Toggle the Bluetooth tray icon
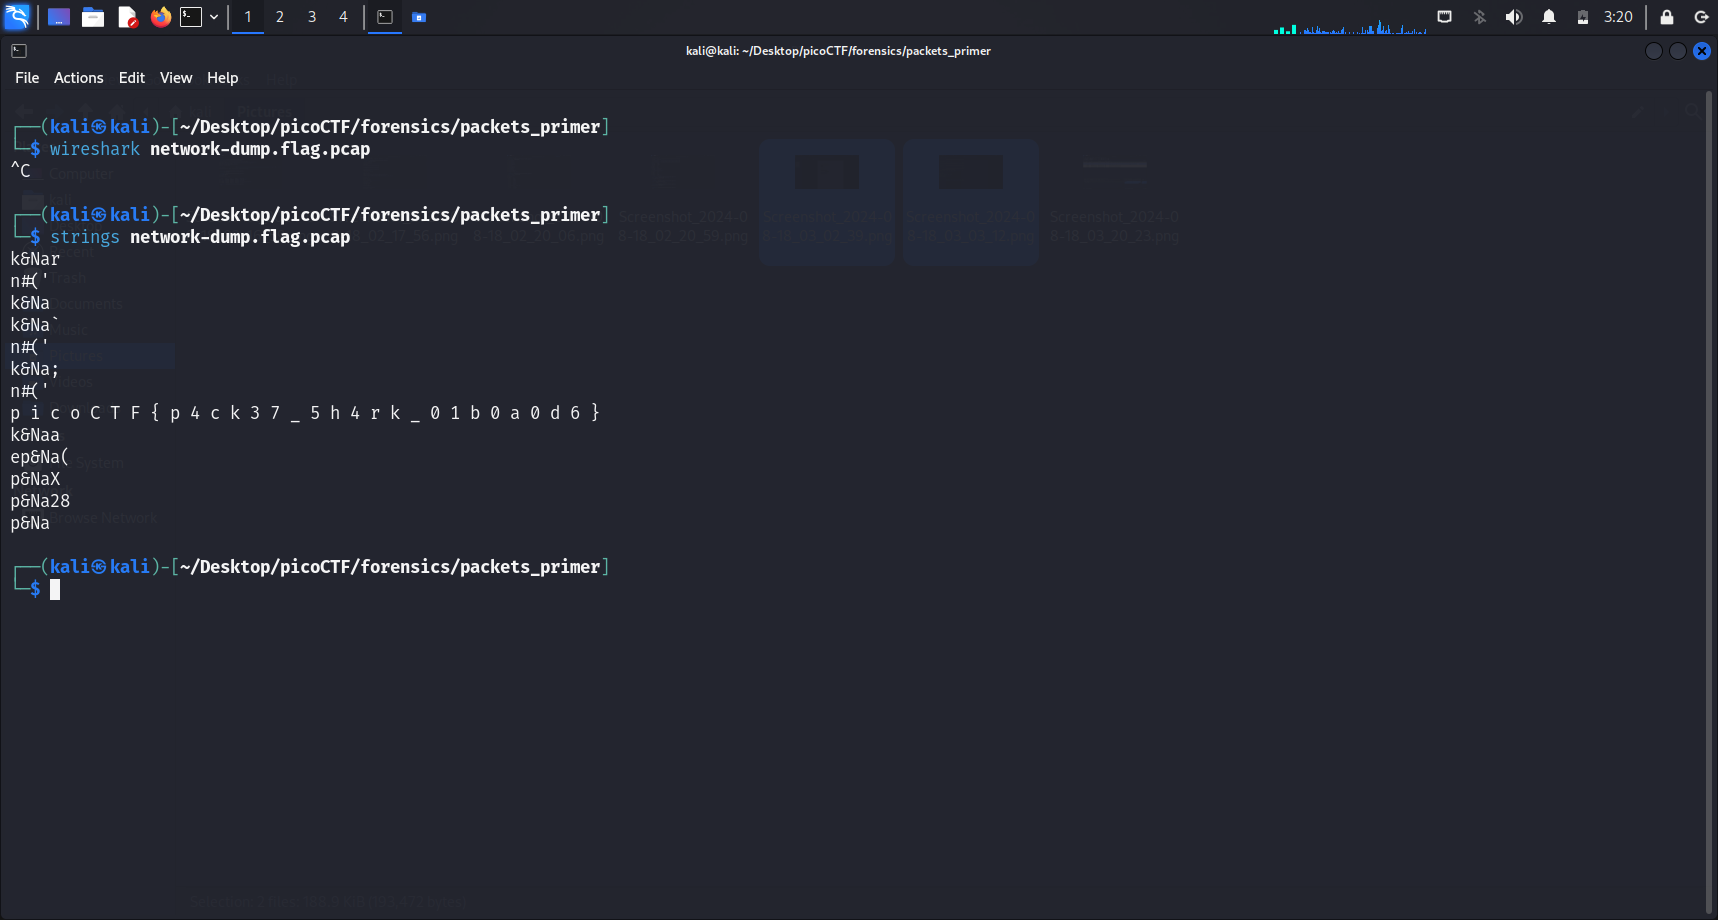 (x=1479, y=17)
